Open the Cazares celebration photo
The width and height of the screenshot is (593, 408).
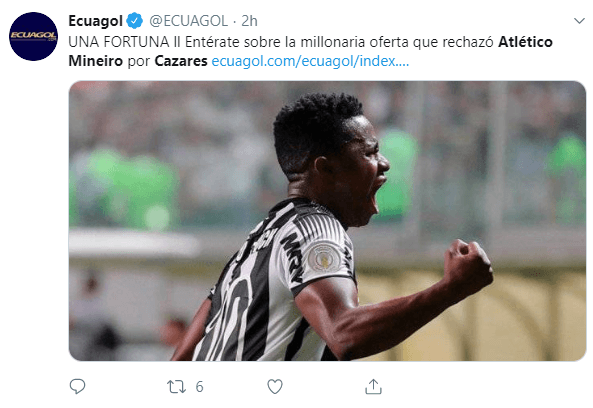point(327,221)
